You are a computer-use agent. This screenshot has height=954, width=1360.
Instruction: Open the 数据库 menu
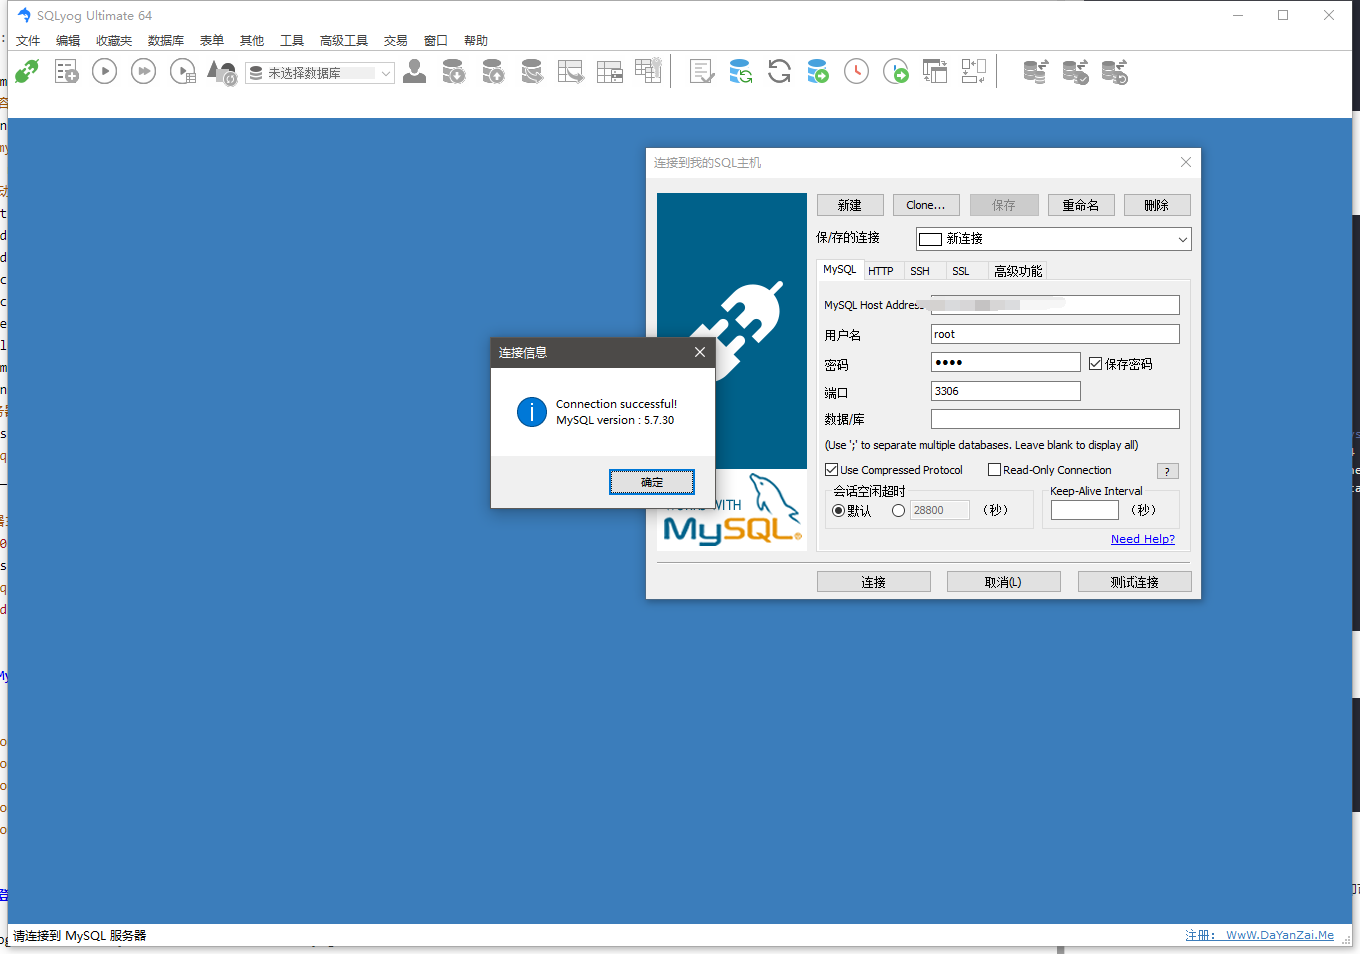[x=166, y=41]
